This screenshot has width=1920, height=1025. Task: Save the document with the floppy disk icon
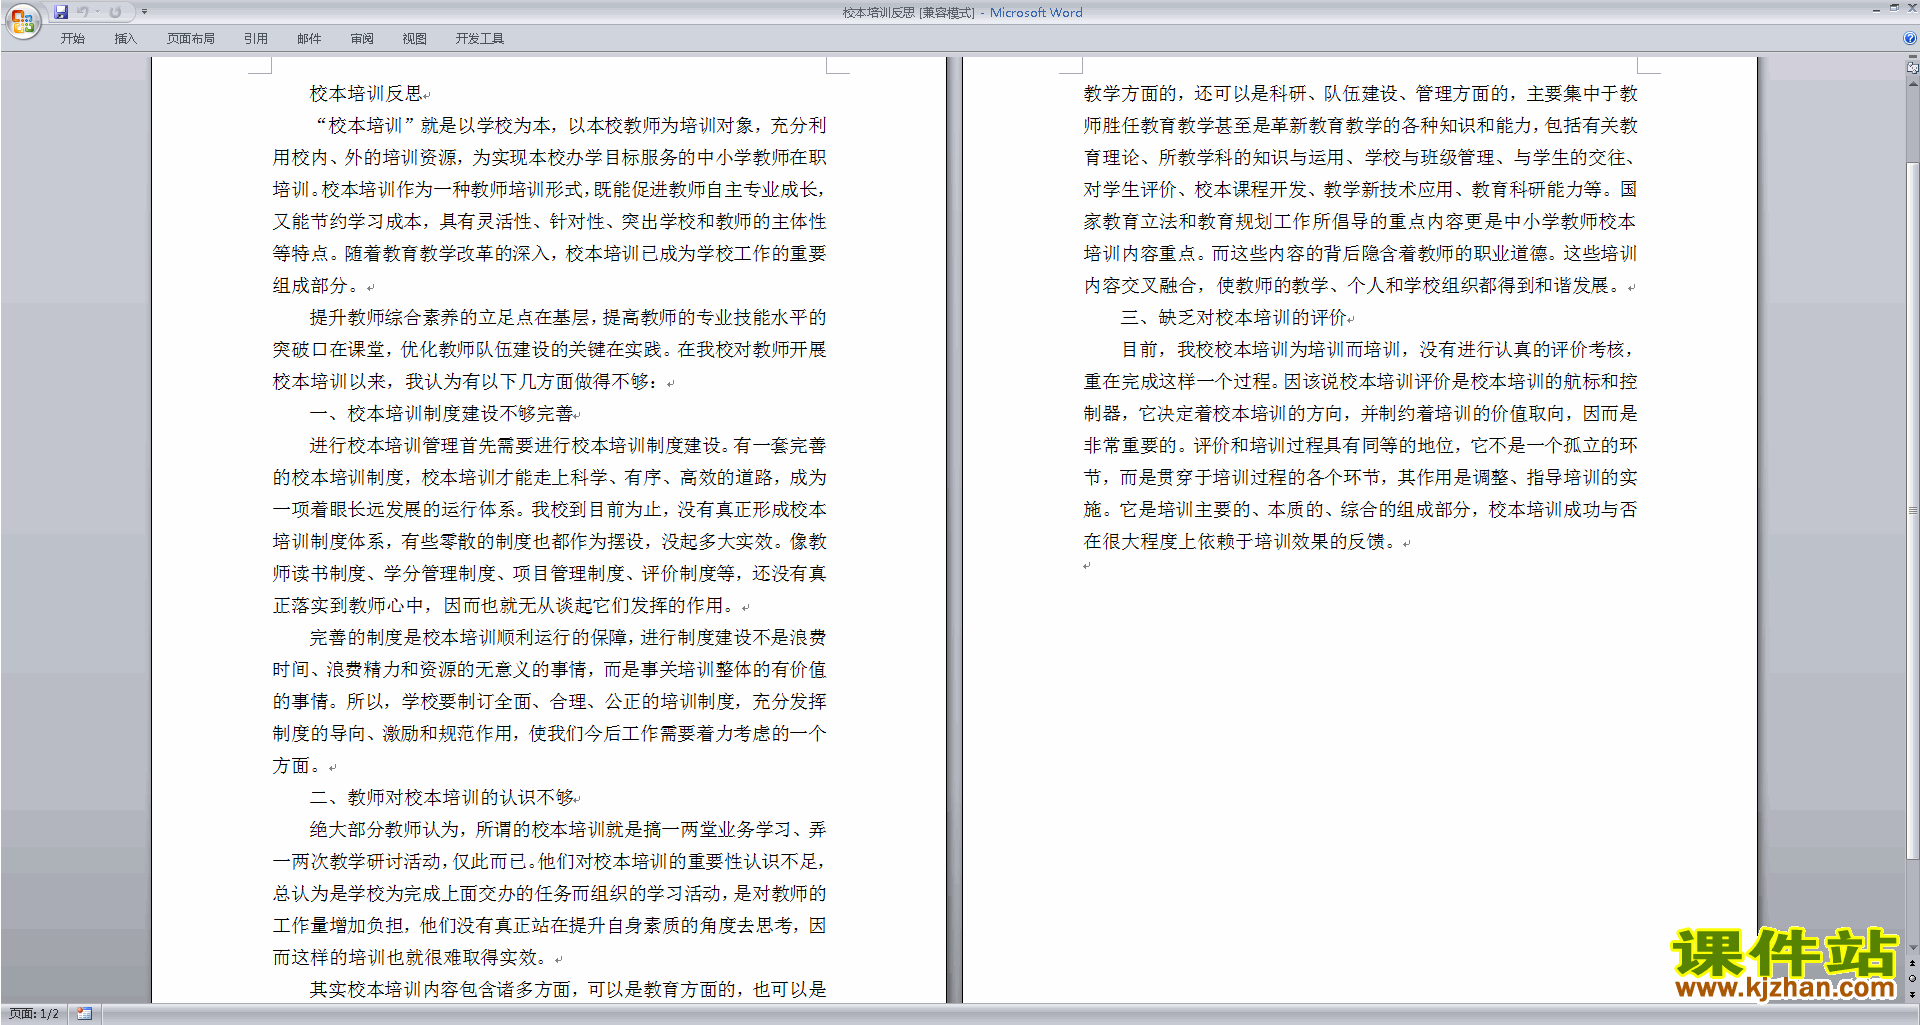click(x=61, y=12)
